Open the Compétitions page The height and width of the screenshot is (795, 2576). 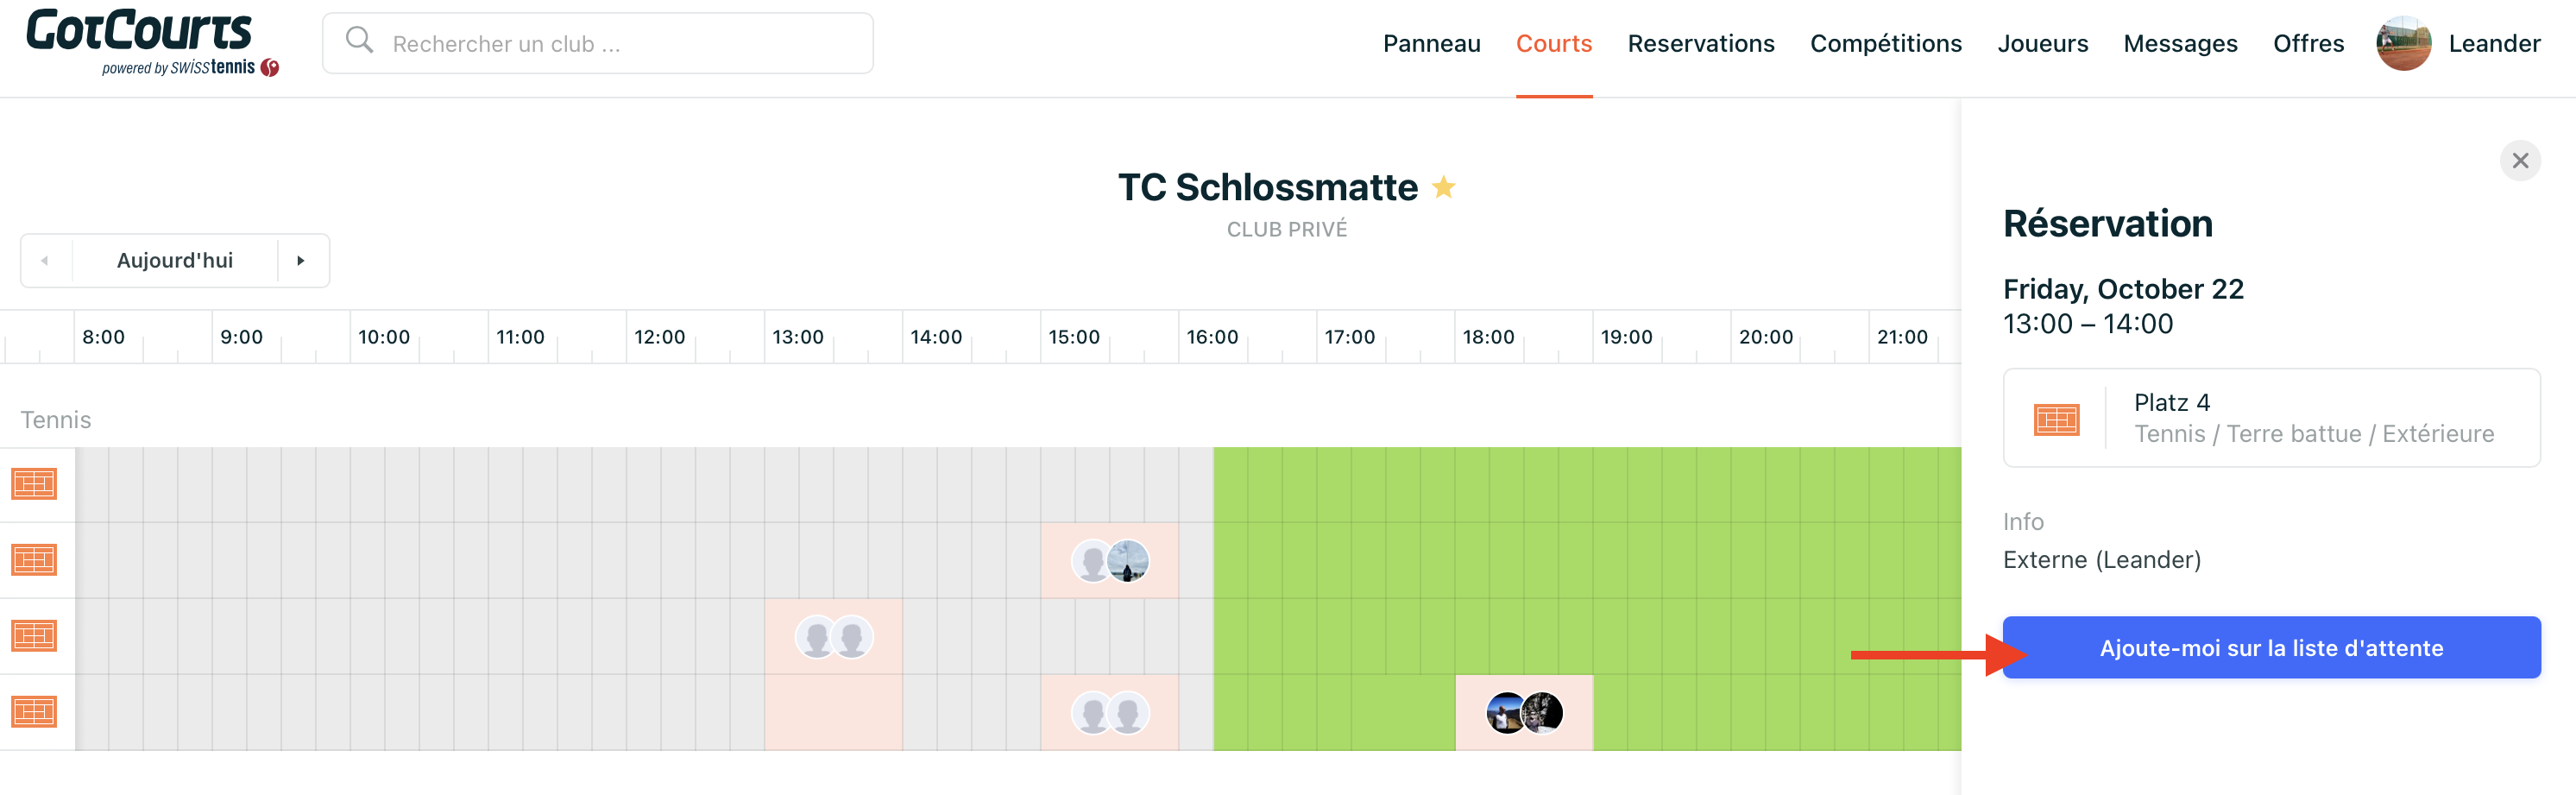1885,44
